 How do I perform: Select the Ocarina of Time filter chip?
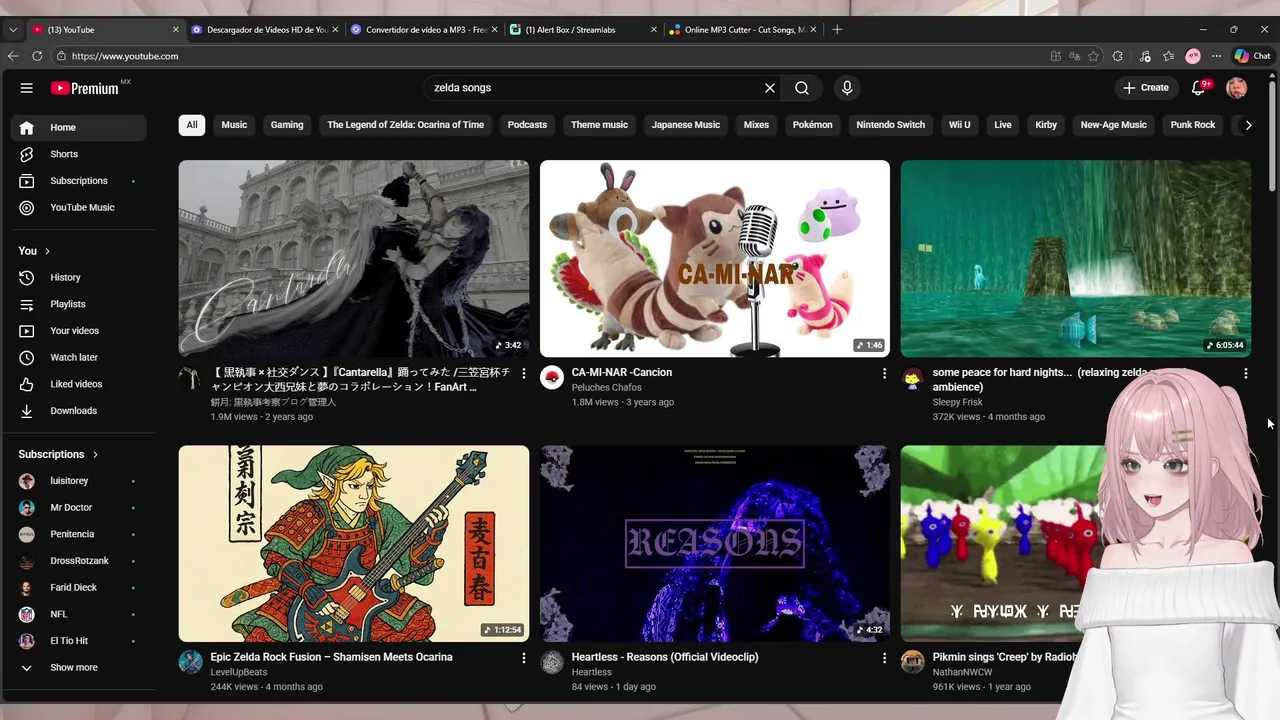(x=405, y=125)
